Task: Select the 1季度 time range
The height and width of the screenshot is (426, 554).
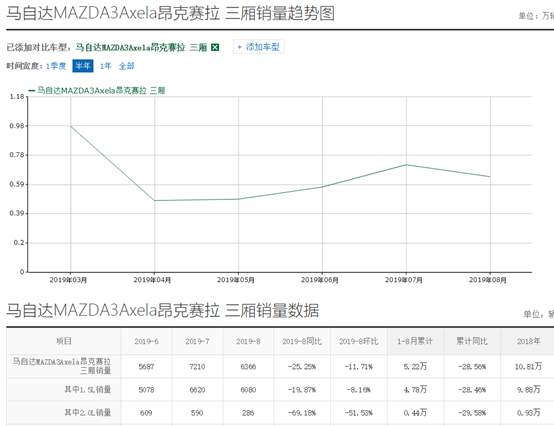Action: [56, 66]
